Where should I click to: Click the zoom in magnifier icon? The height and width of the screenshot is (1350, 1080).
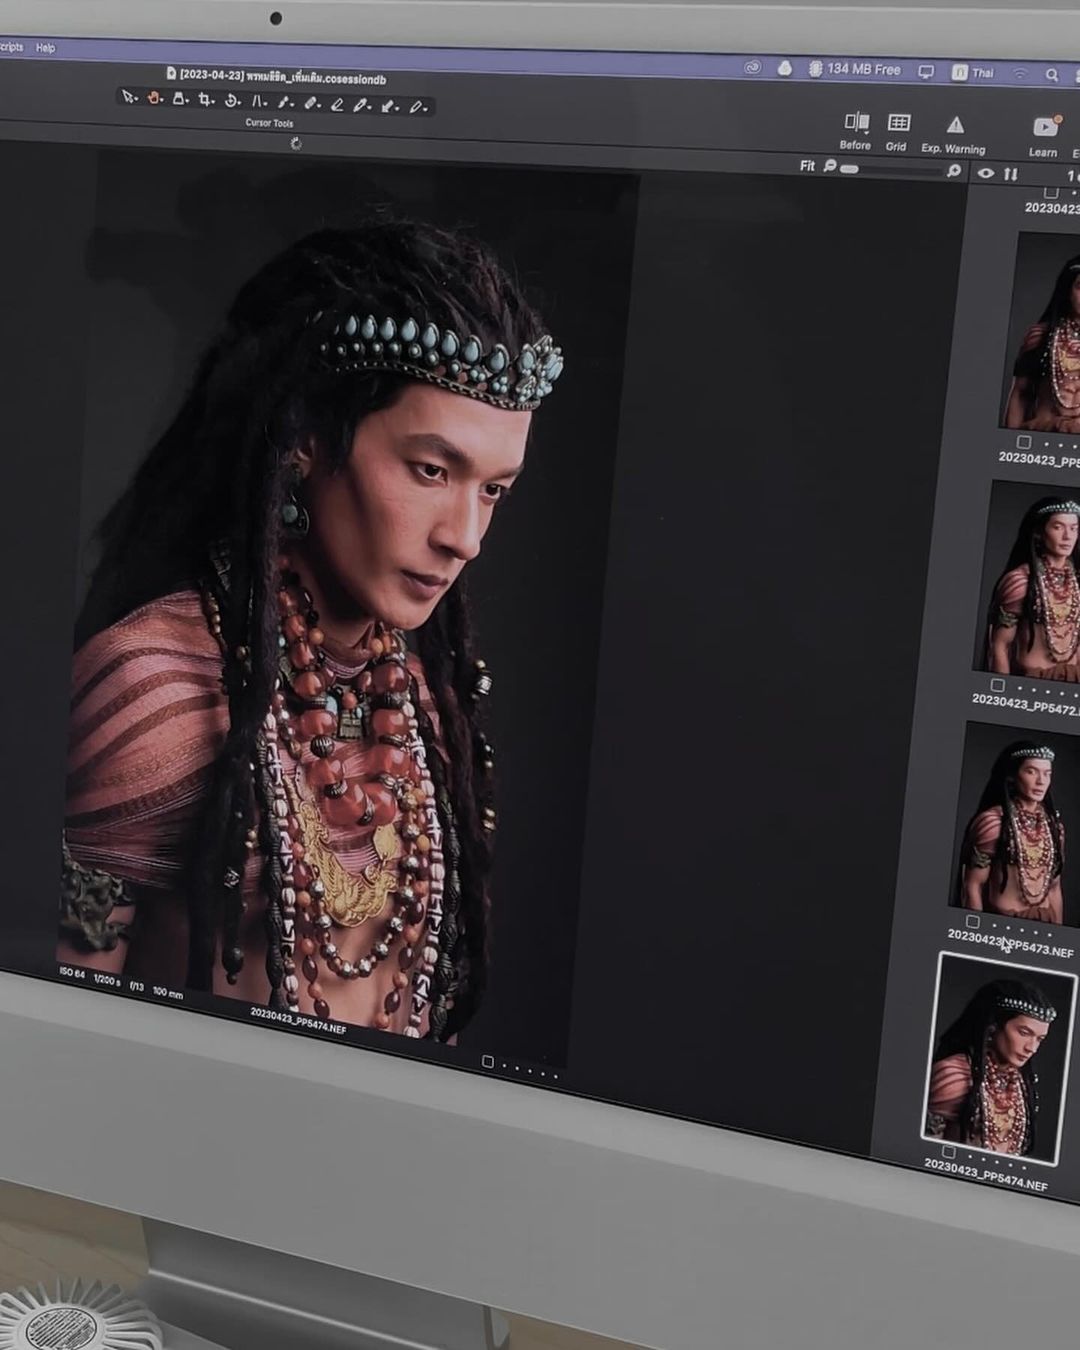coord(954,171)
